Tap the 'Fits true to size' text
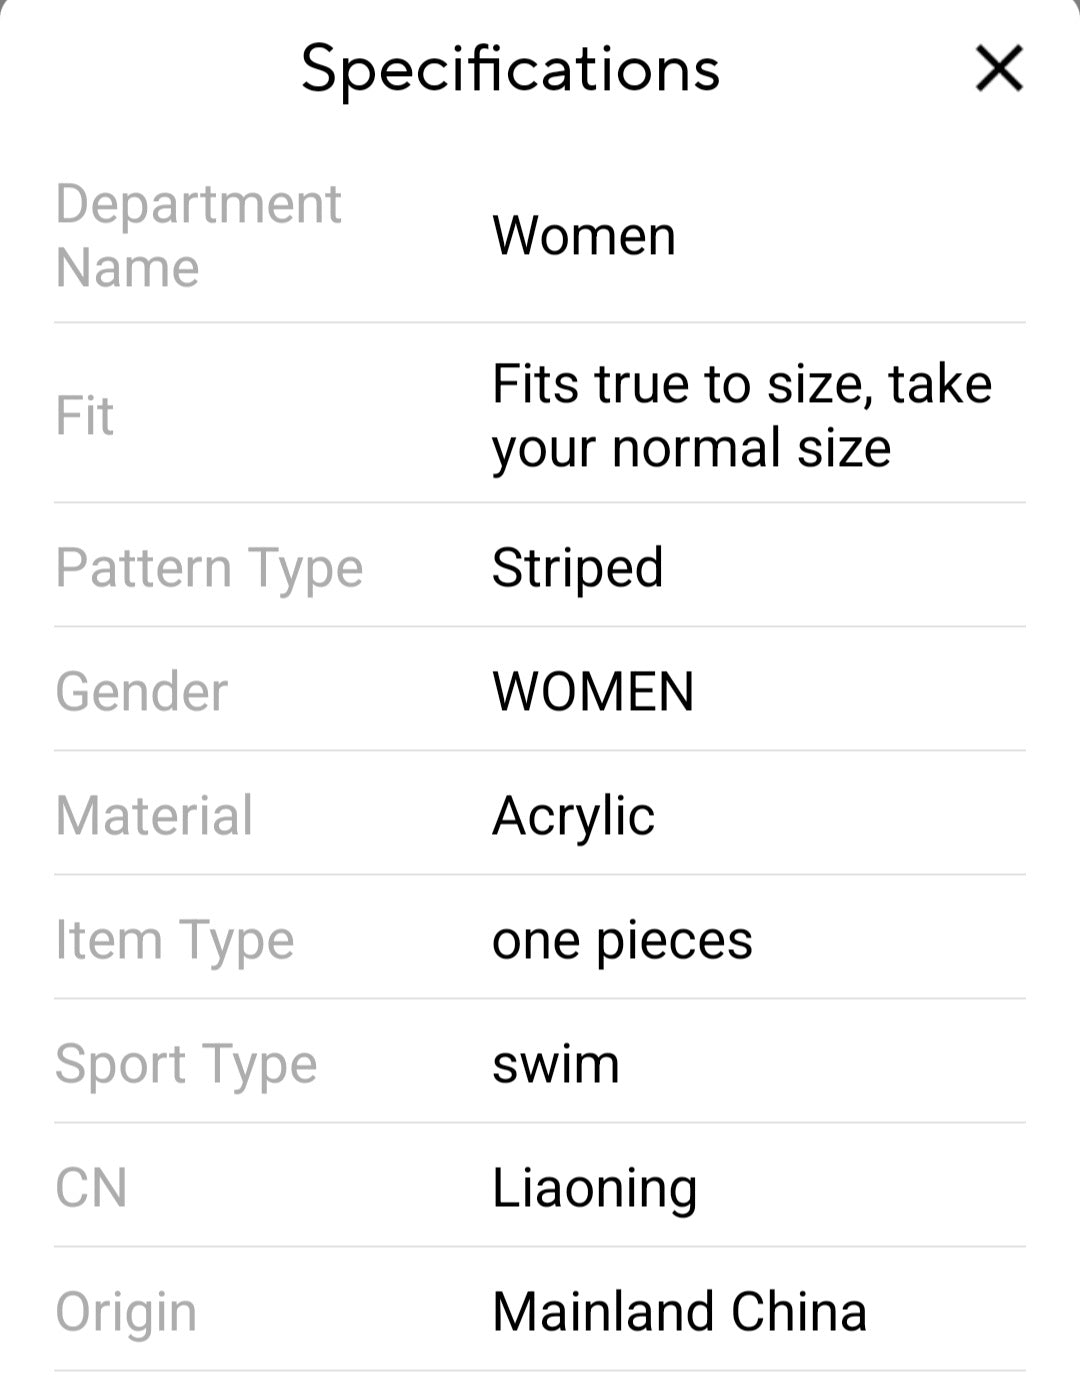The height and width of the screenshot is (1375, 1080). (741, 416)
